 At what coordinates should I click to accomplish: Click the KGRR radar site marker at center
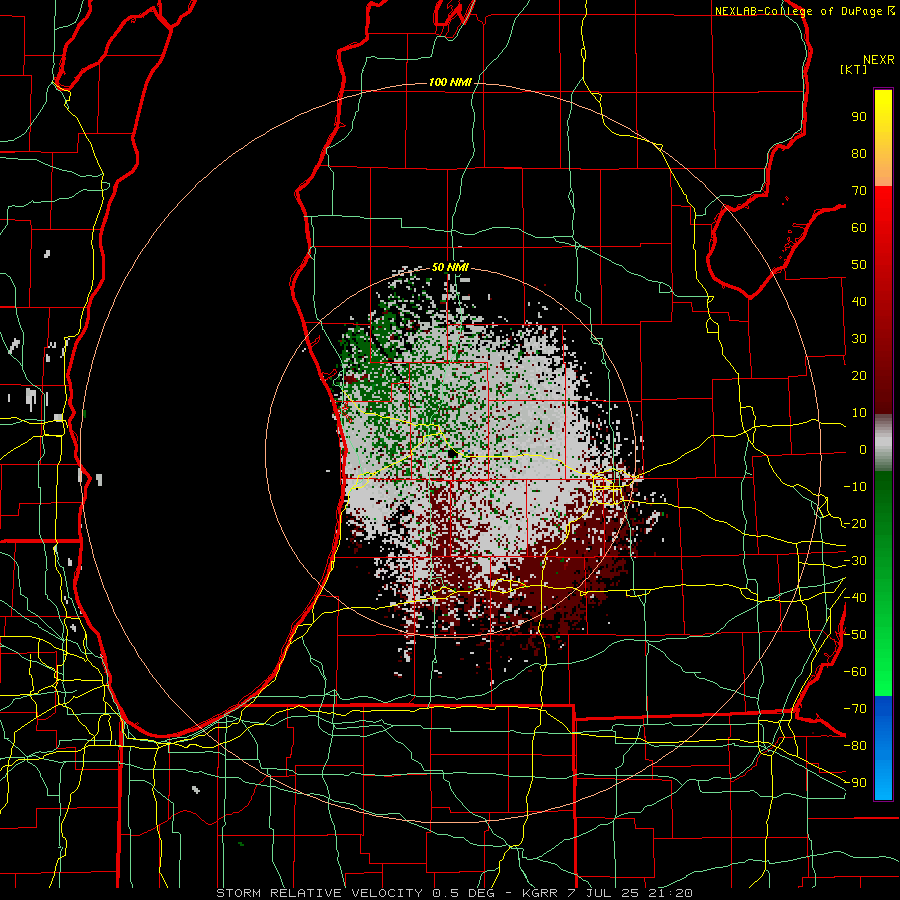(x=452, y=453)
